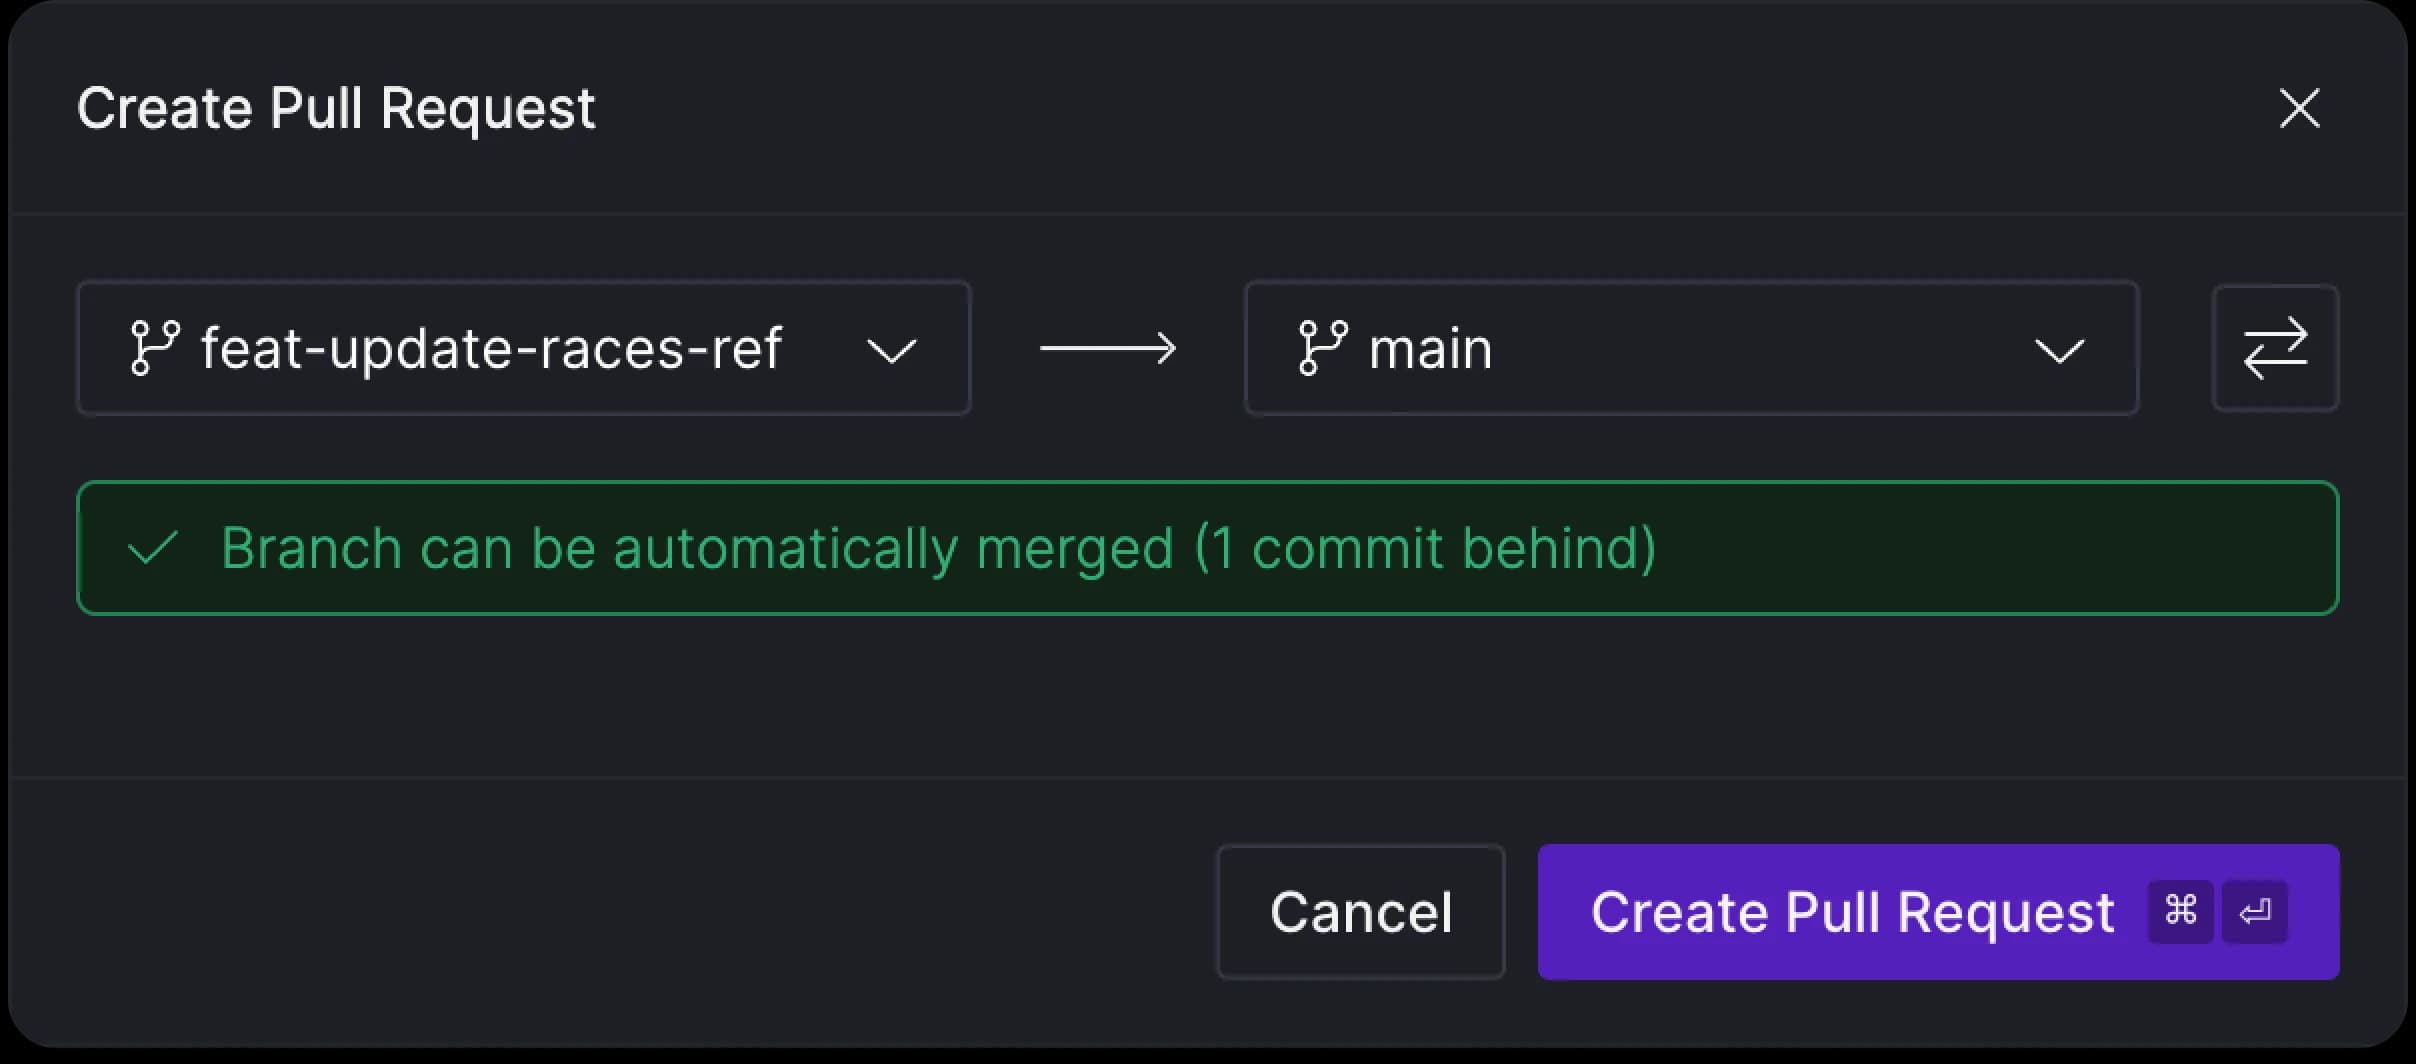Viewport: 2416px width, 1064px height.
Task: Click the Command key badge on the button
Action: [x=2180, y=911]
